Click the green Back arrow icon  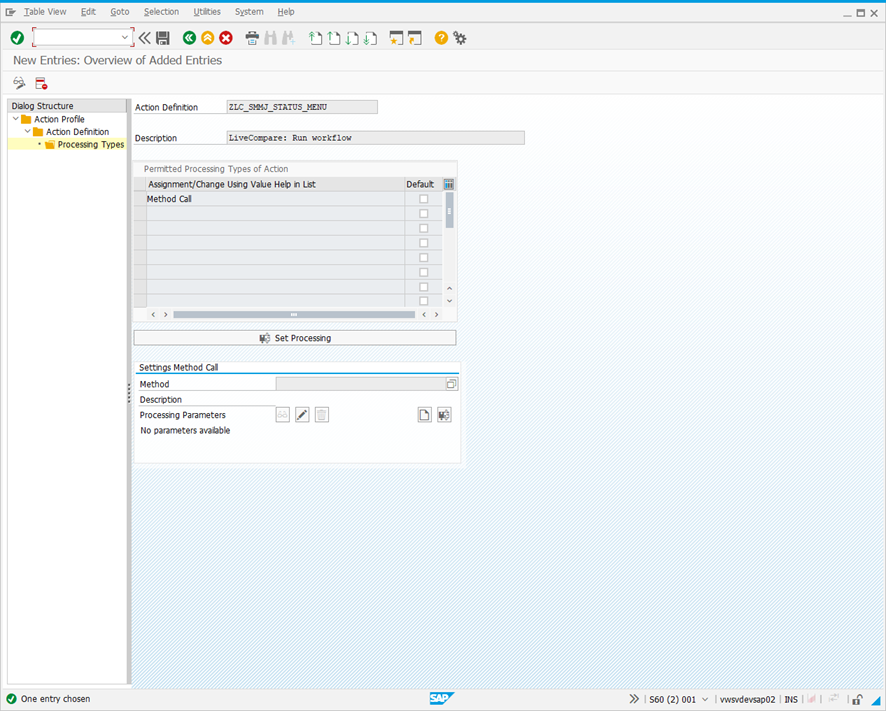[x=189, y=38]
